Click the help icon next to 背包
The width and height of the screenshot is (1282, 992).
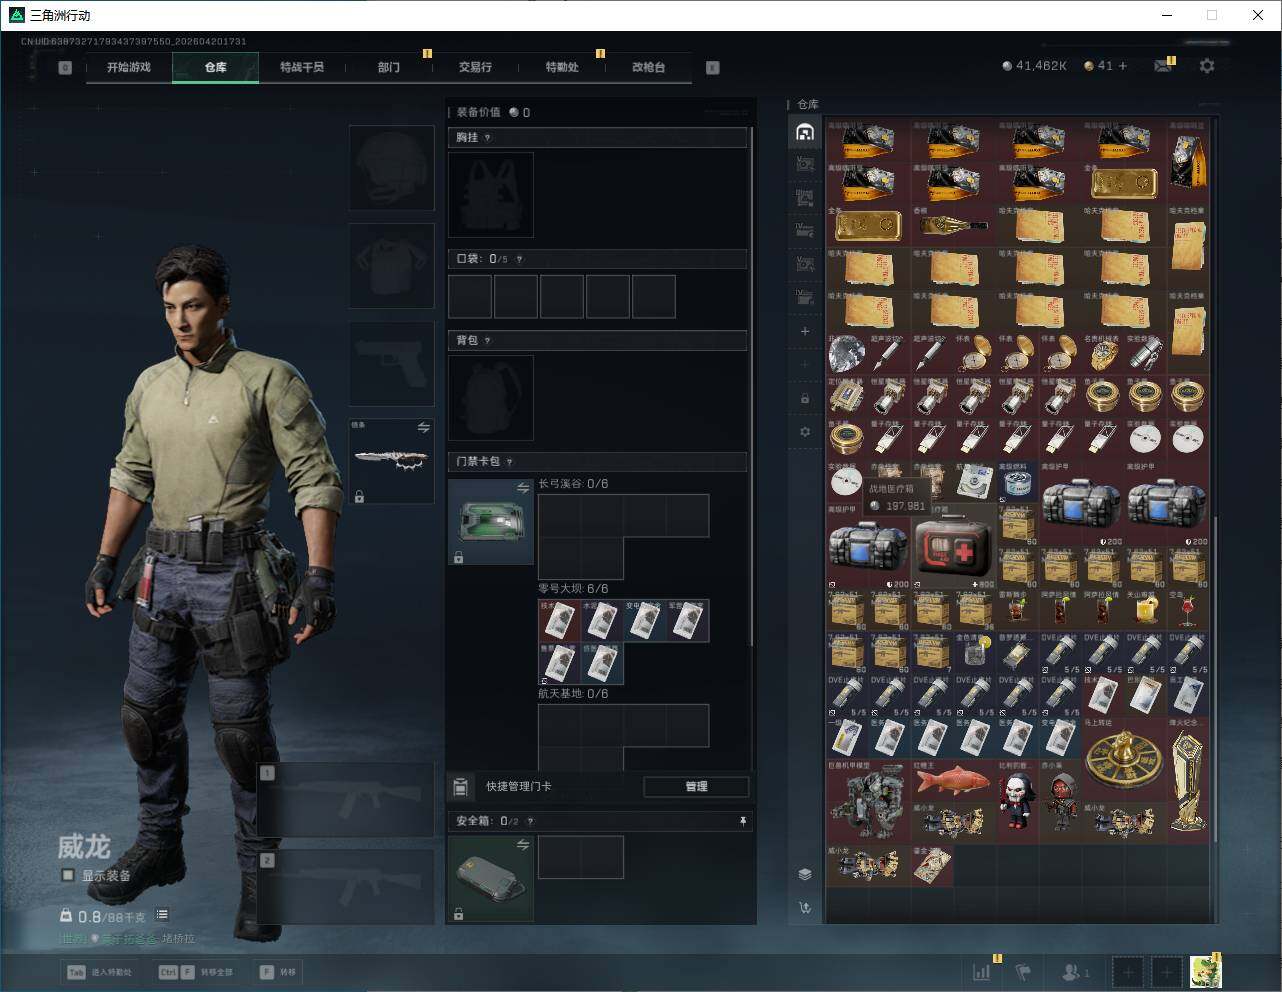[488, 341]
